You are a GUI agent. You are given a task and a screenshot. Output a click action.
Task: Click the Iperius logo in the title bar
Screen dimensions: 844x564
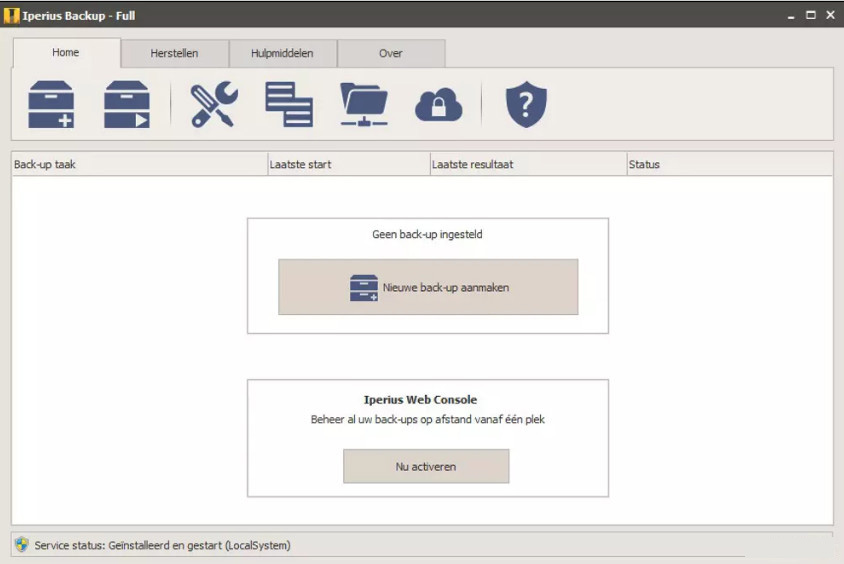pos(11,16)
